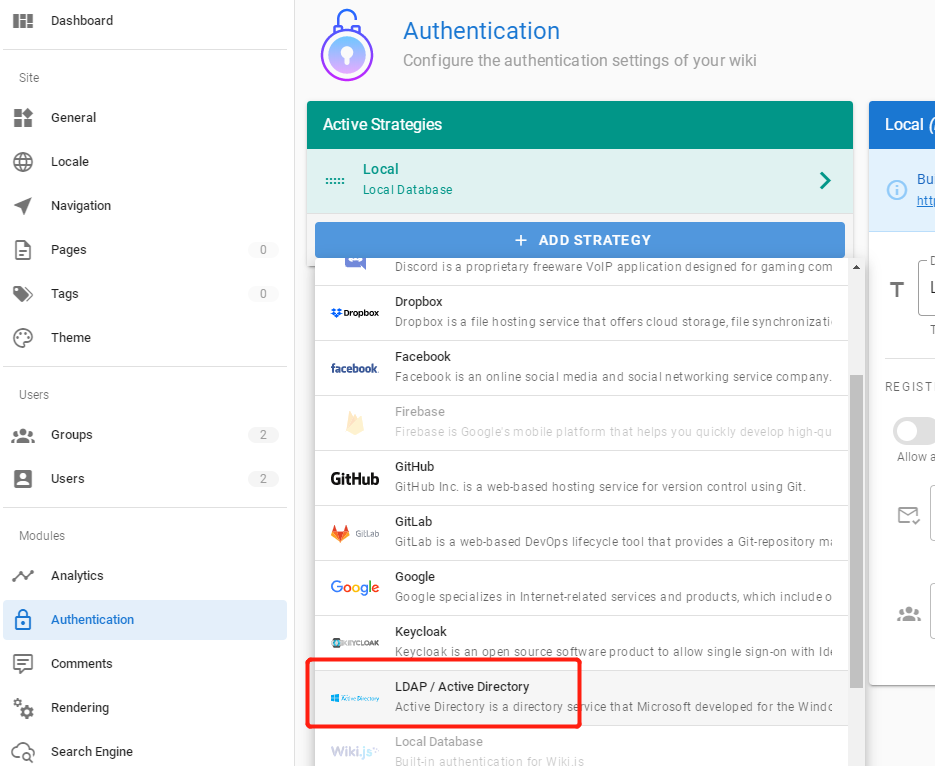This screenshot has height=766, width=935.
Task: Toggle the Allow self-registration switch
Action: coord(914,431)
